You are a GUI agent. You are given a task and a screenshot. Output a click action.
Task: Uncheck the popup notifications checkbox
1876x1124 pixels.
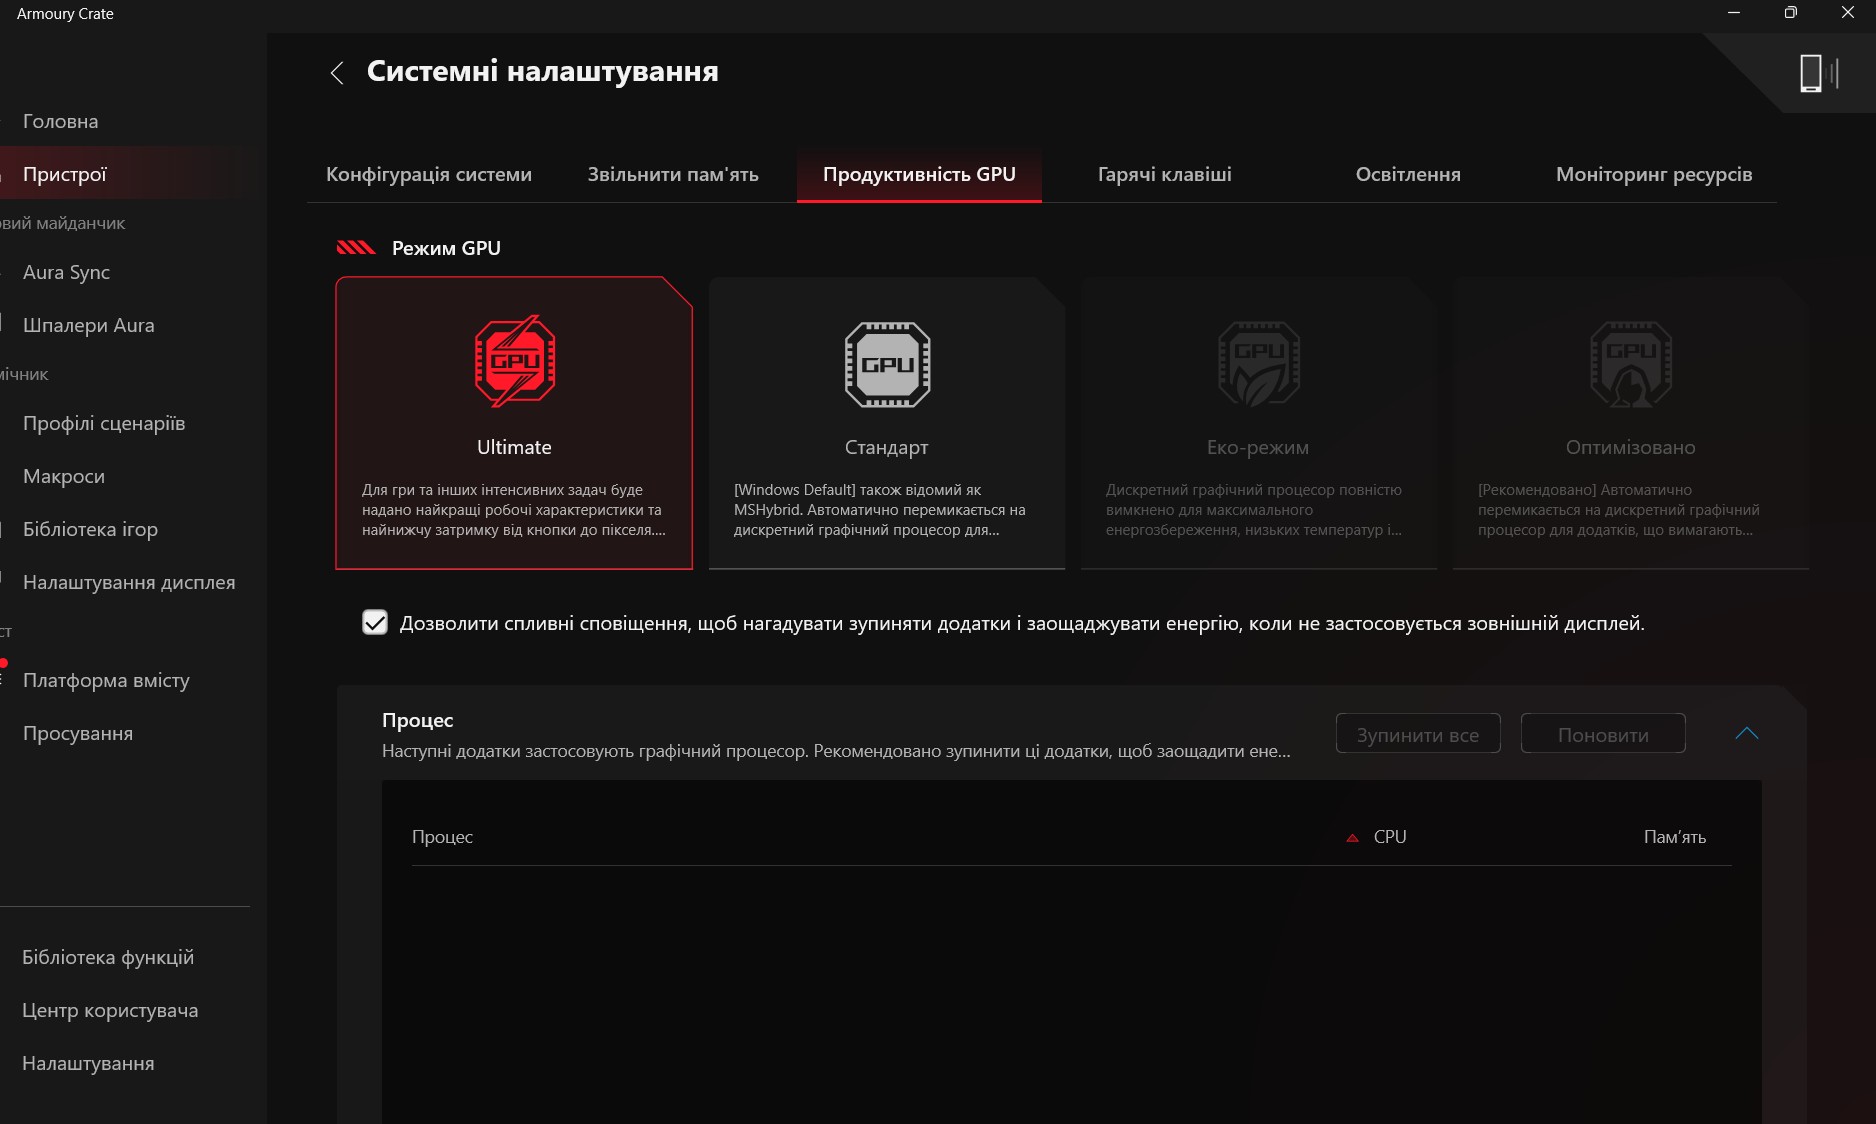click(x=375, y=623)
